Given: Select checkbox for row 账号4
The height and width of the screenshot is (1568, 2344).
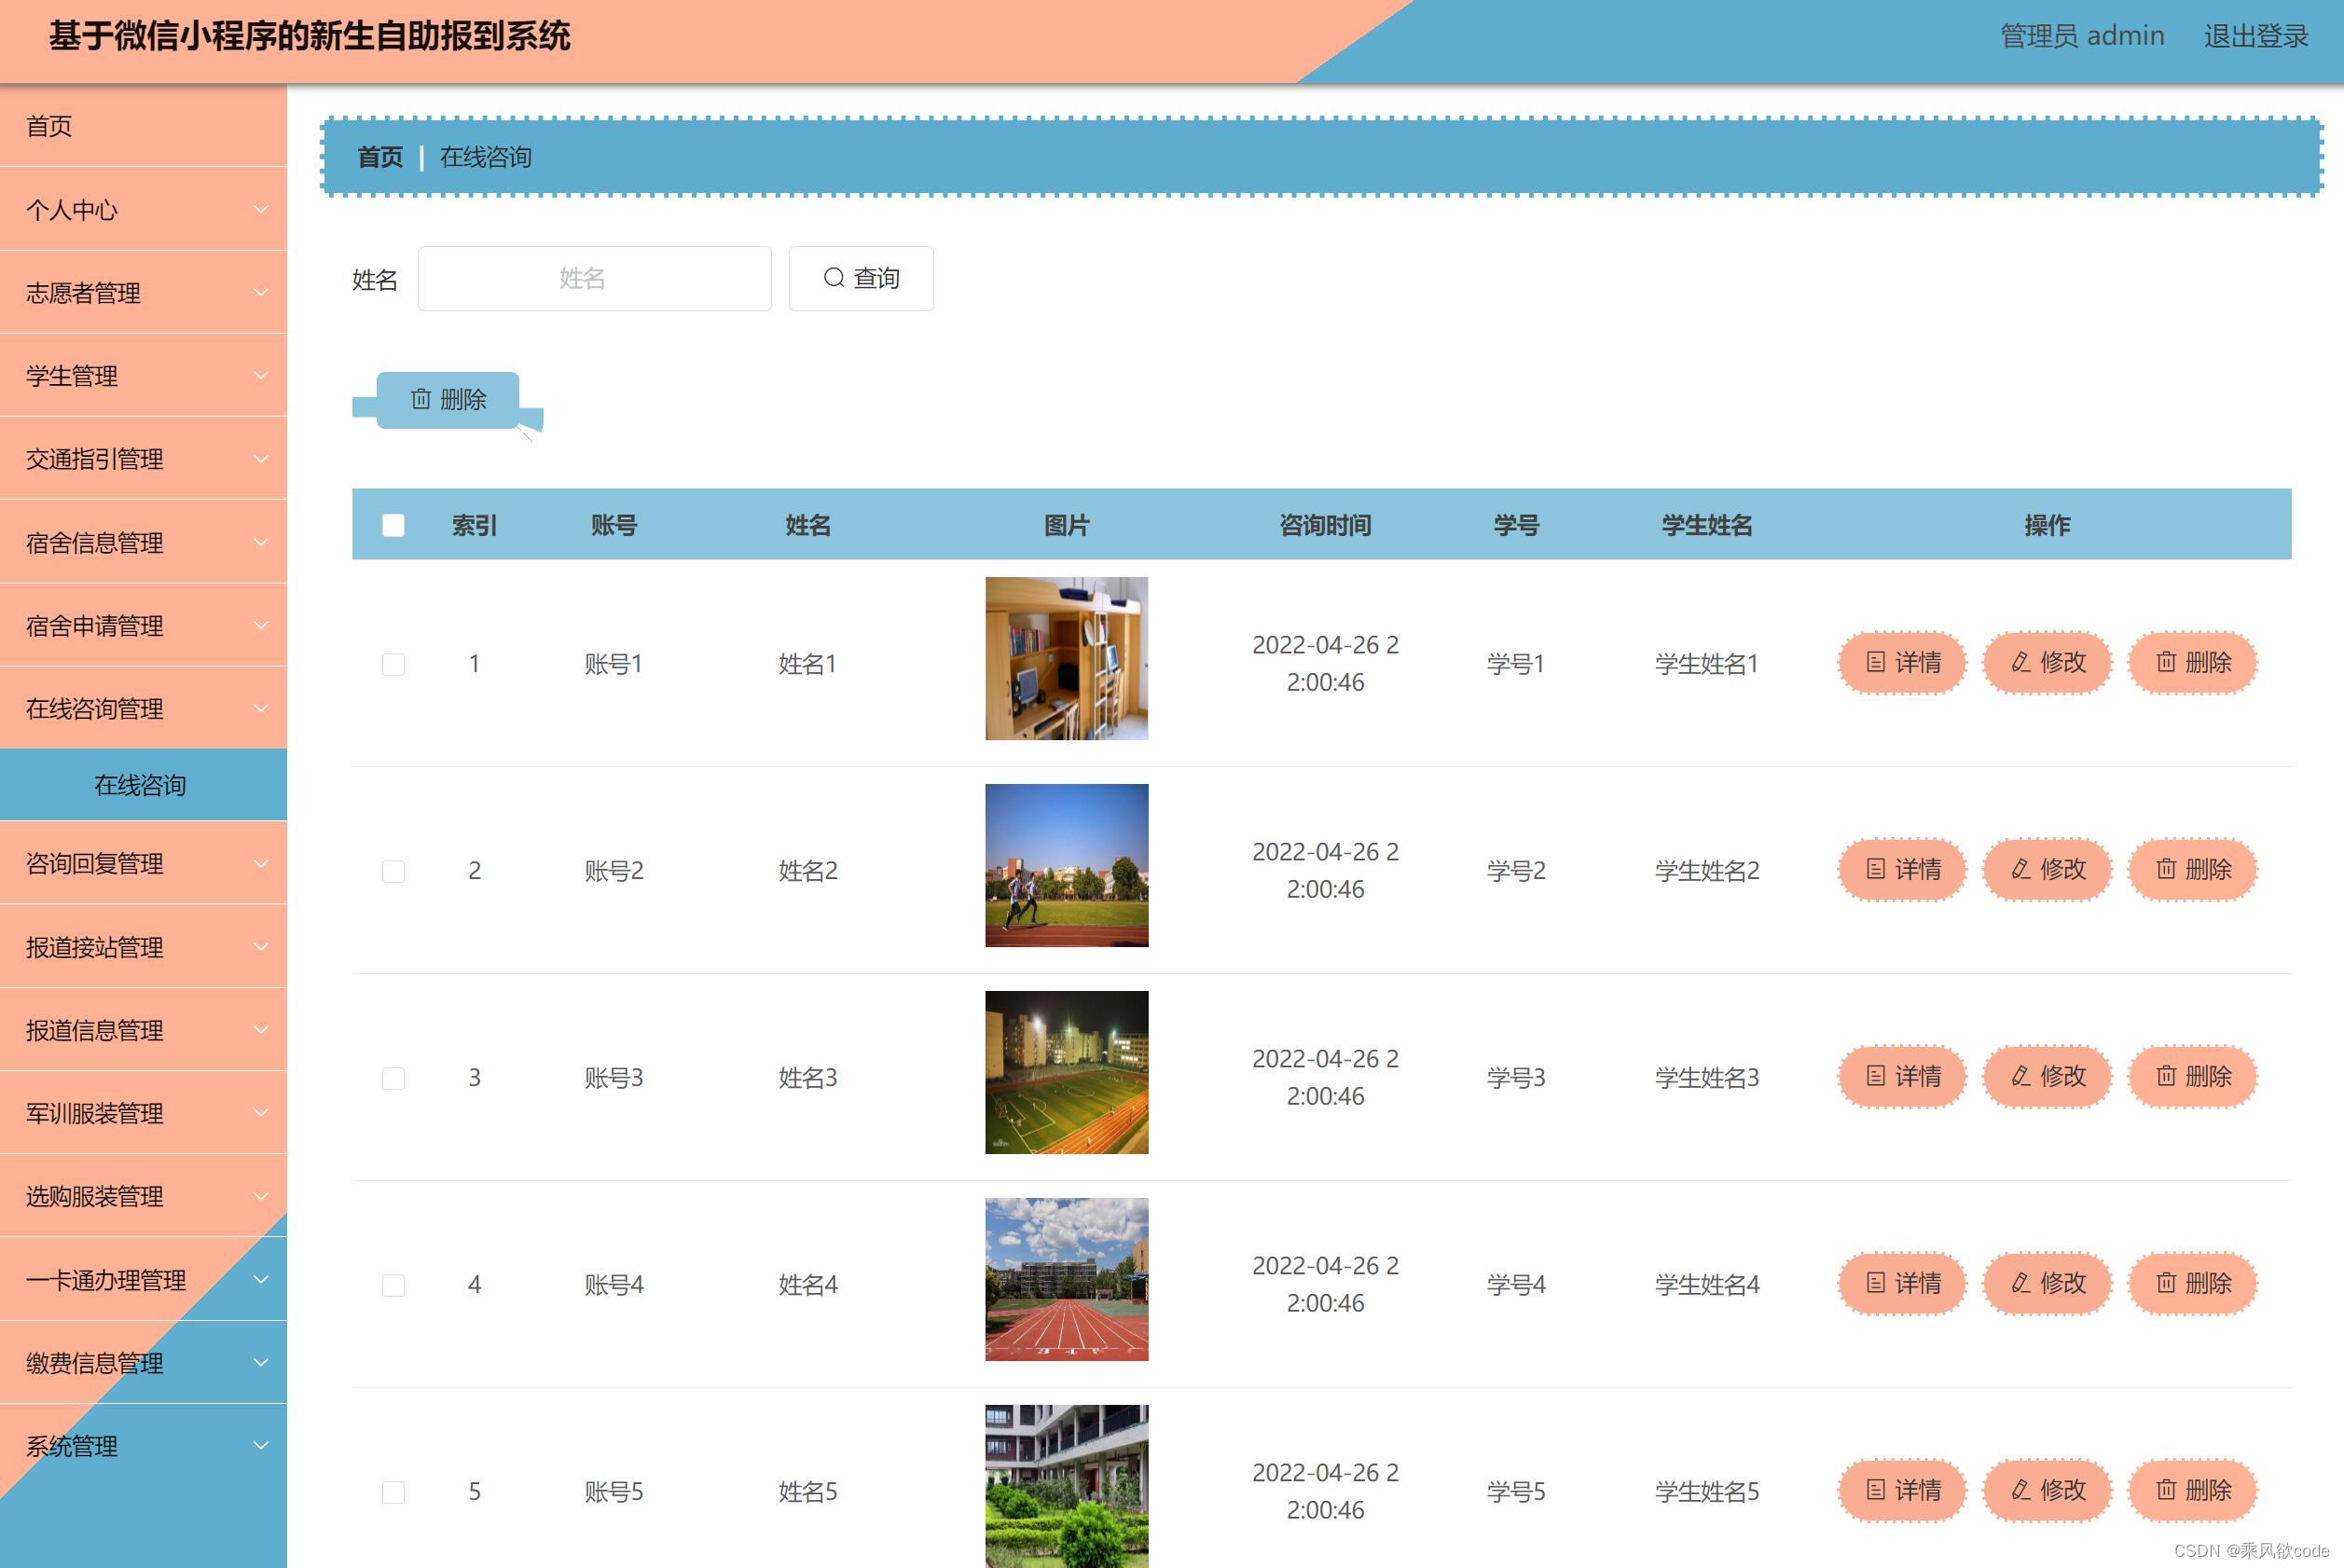Looking at the screenshot, I should [x=393, y=1285].
